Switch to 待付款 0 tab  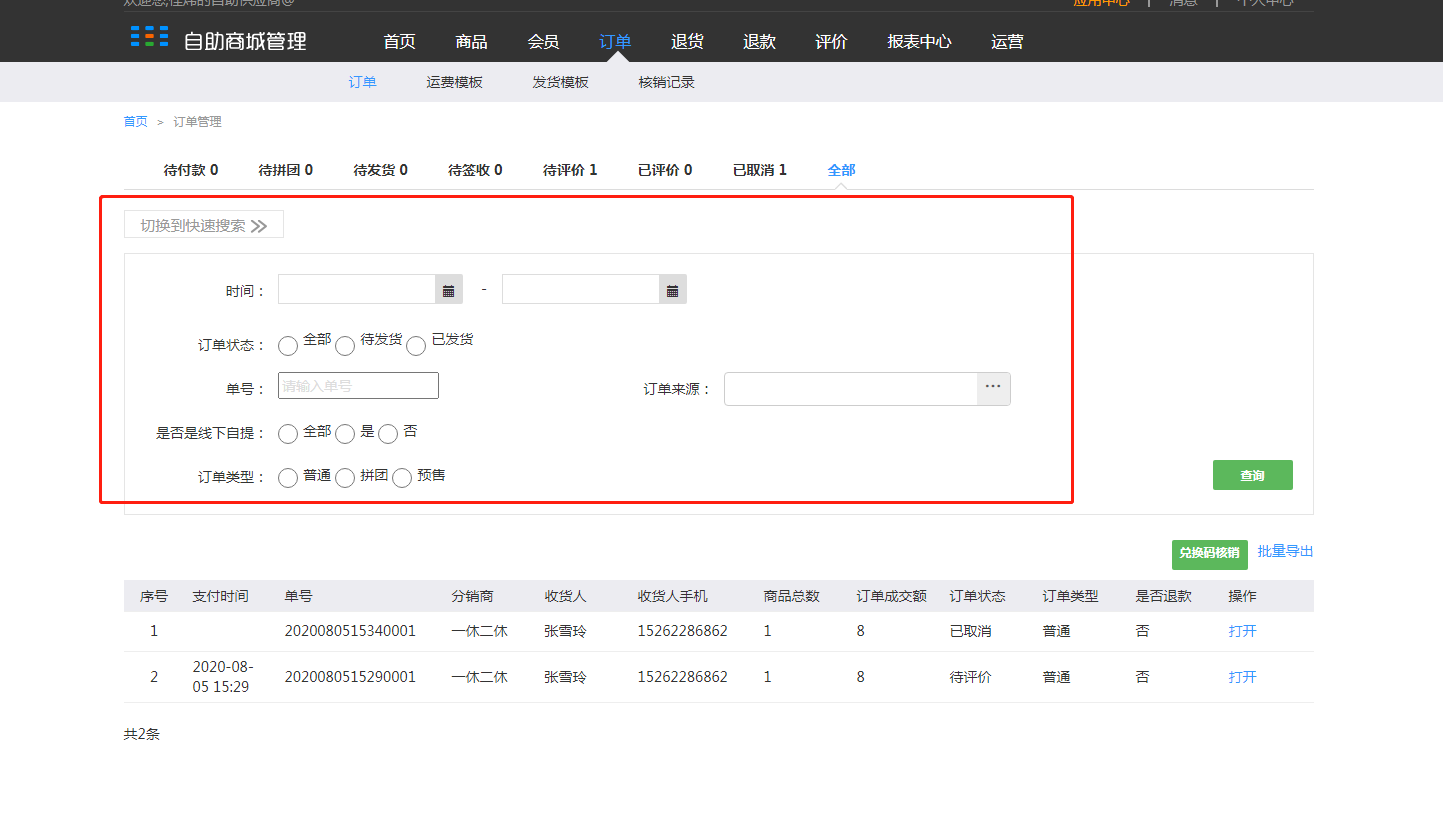click(191, 170)
